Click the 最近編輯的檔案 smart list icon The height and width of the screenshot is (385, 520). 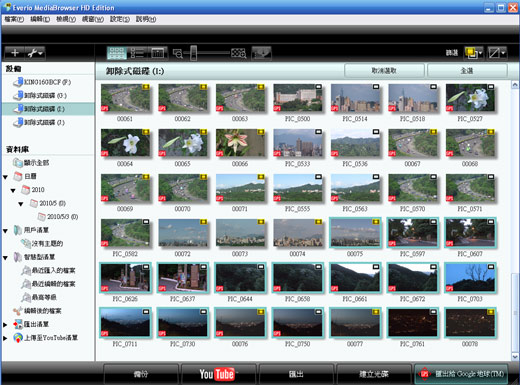pos(26,284)
